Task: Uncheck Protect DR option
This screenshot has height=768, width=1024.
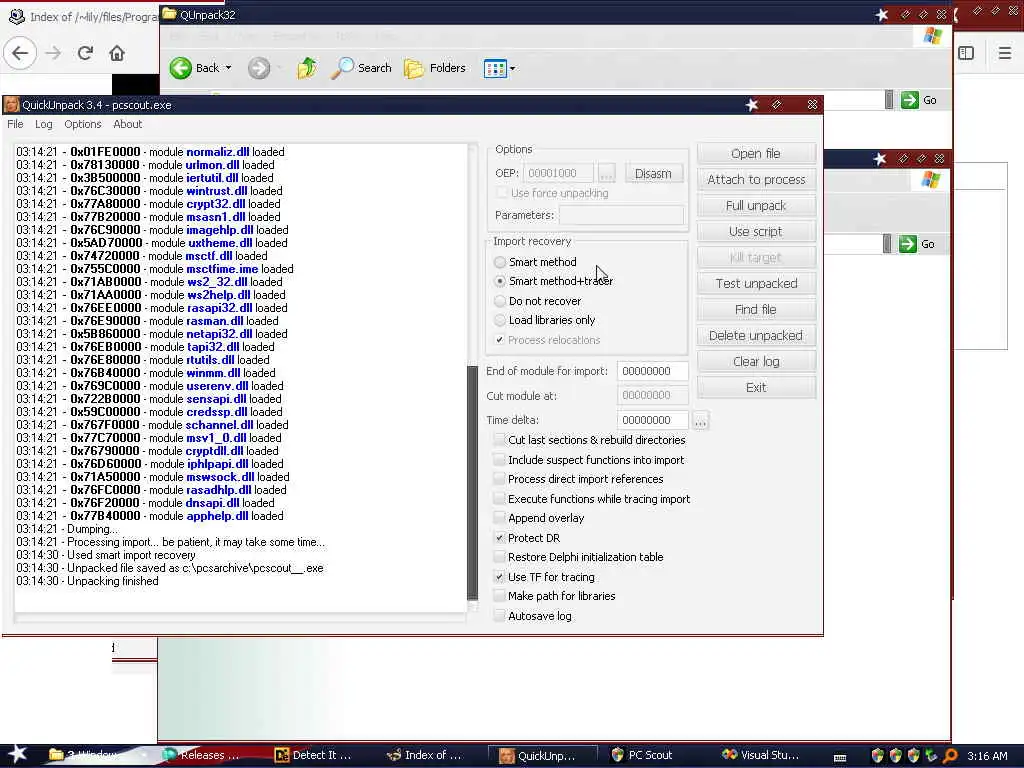Action: pos(500,538)
